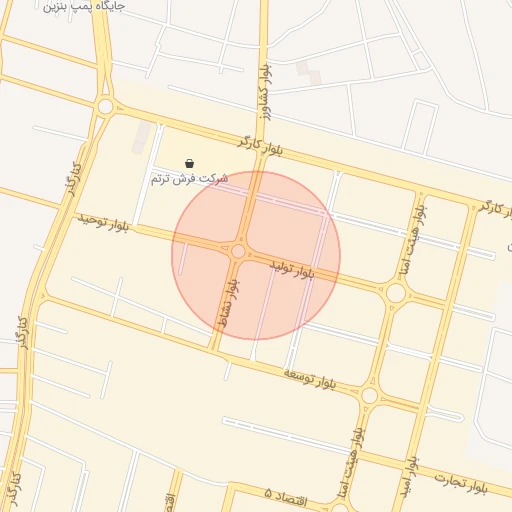This screenshot has height=512, width=512.
Task: Click the بلوار تجارت street label
Action: pos(461,483)
